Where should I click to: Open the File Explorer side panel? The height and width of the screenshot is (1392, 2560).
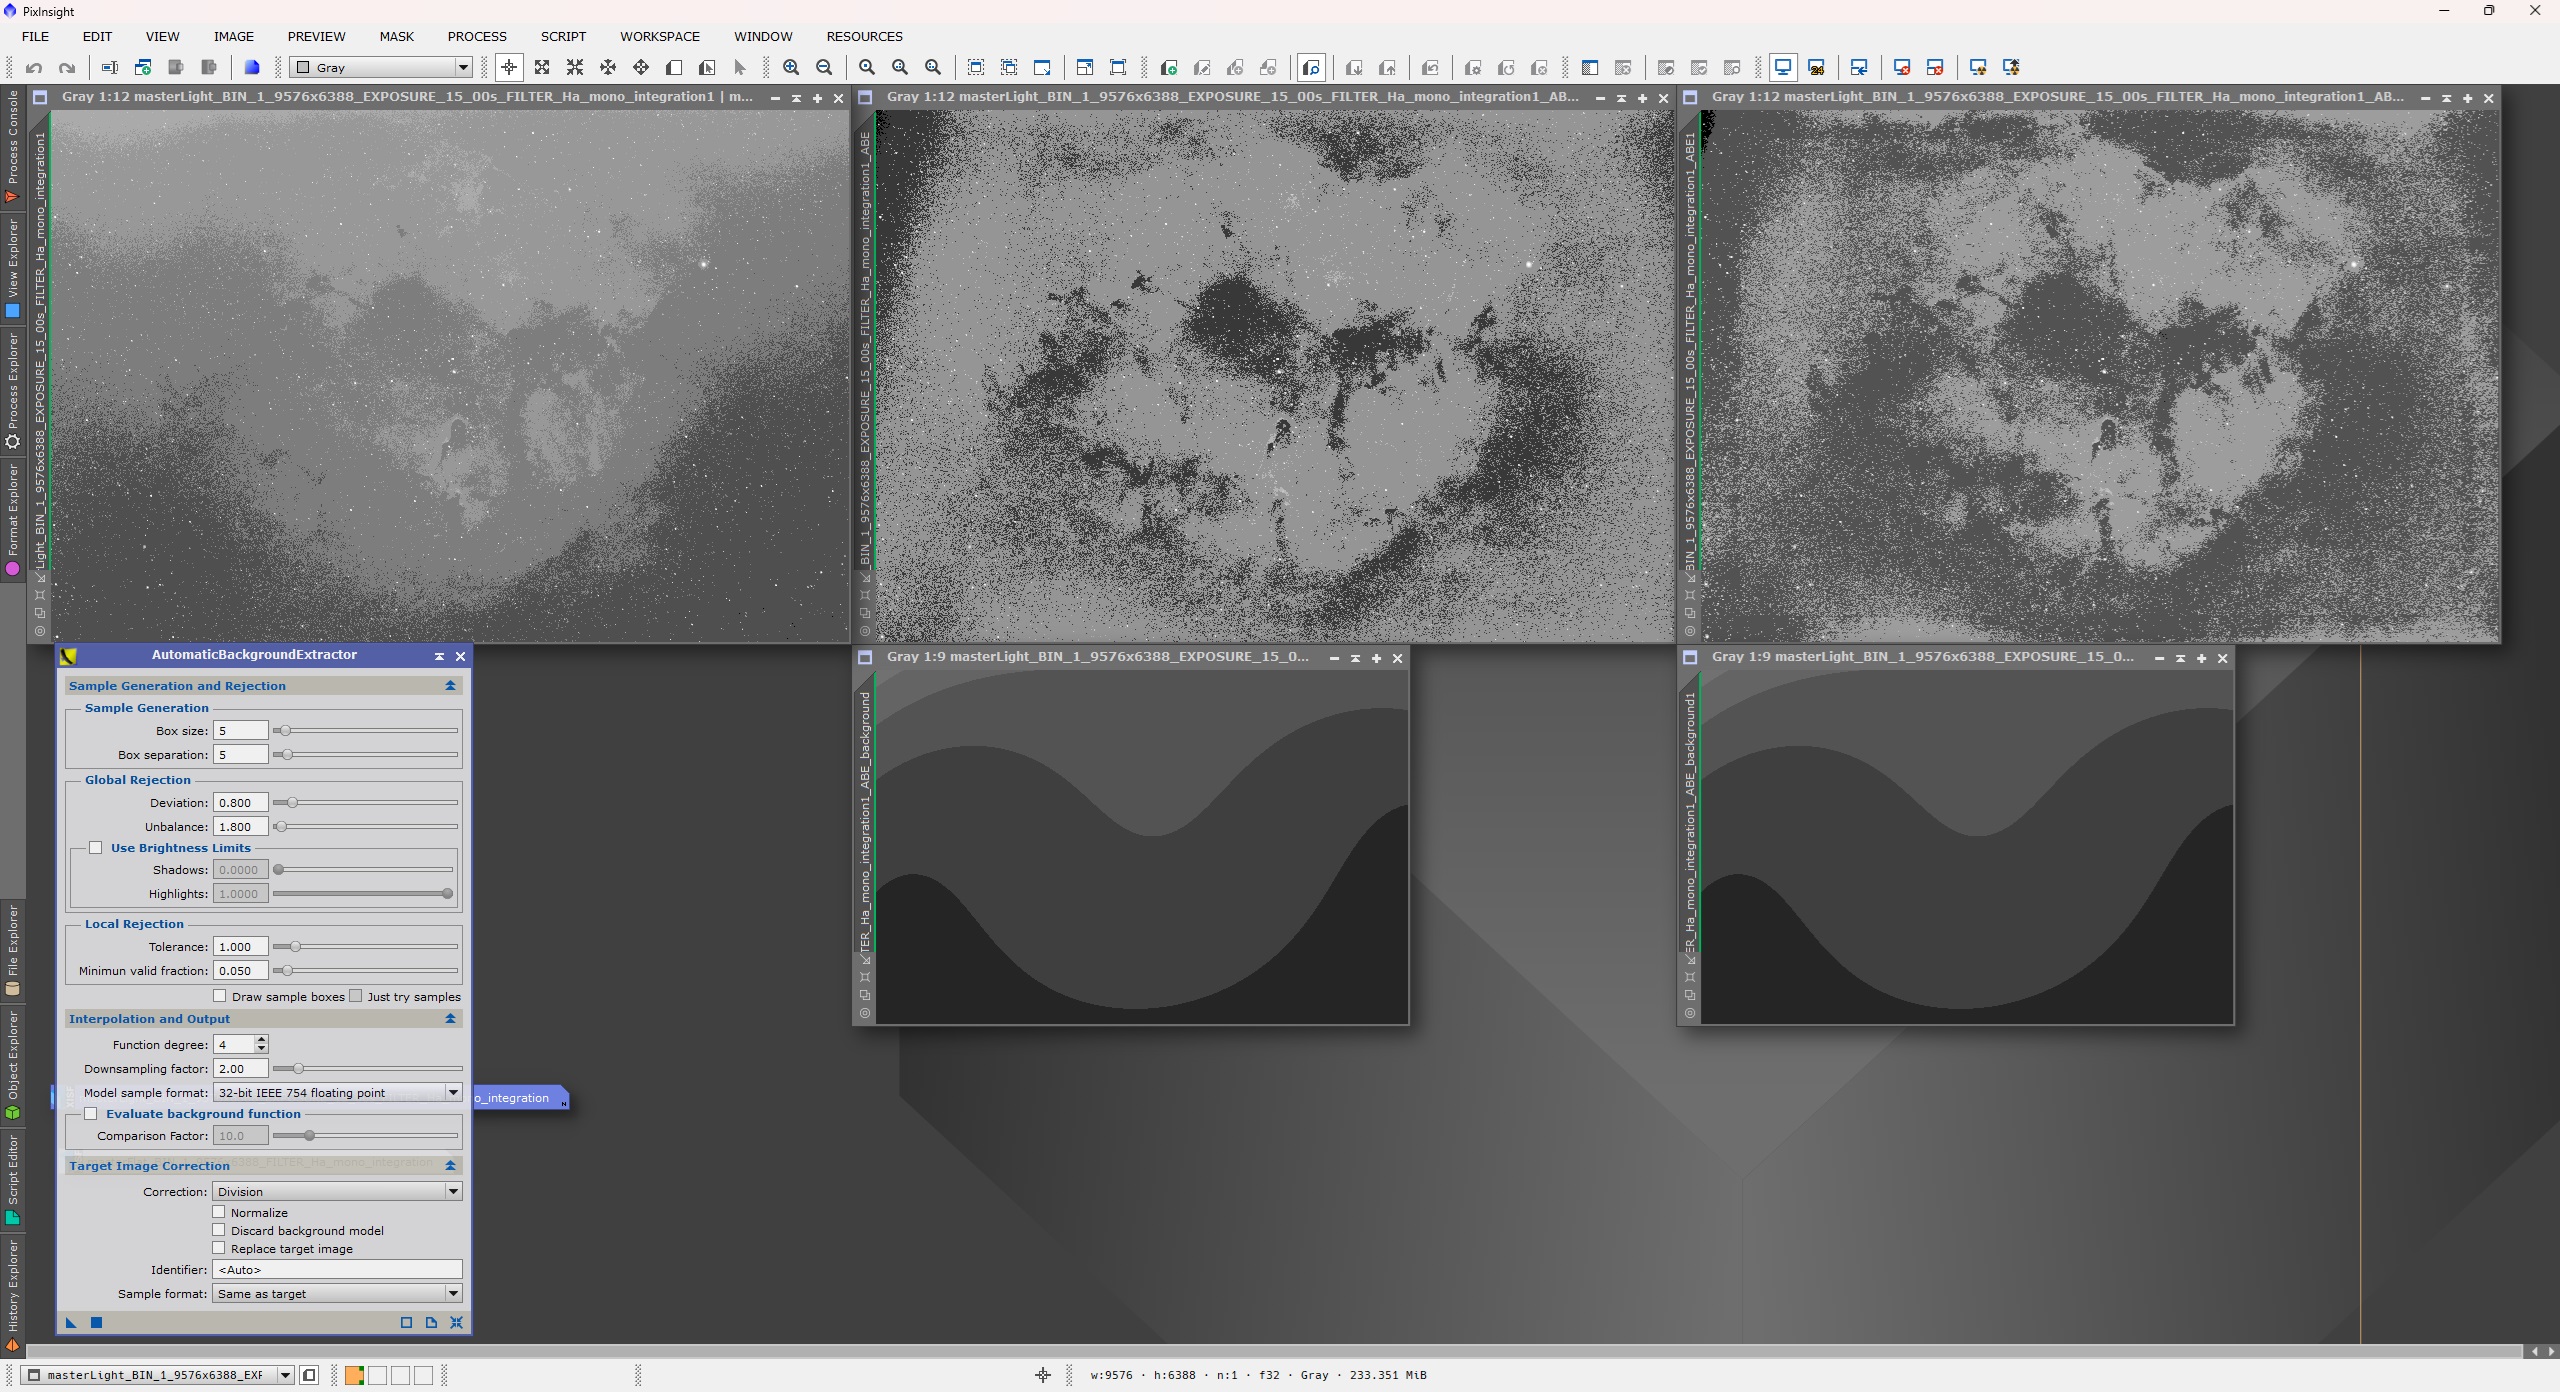click(x=13, y=950)
